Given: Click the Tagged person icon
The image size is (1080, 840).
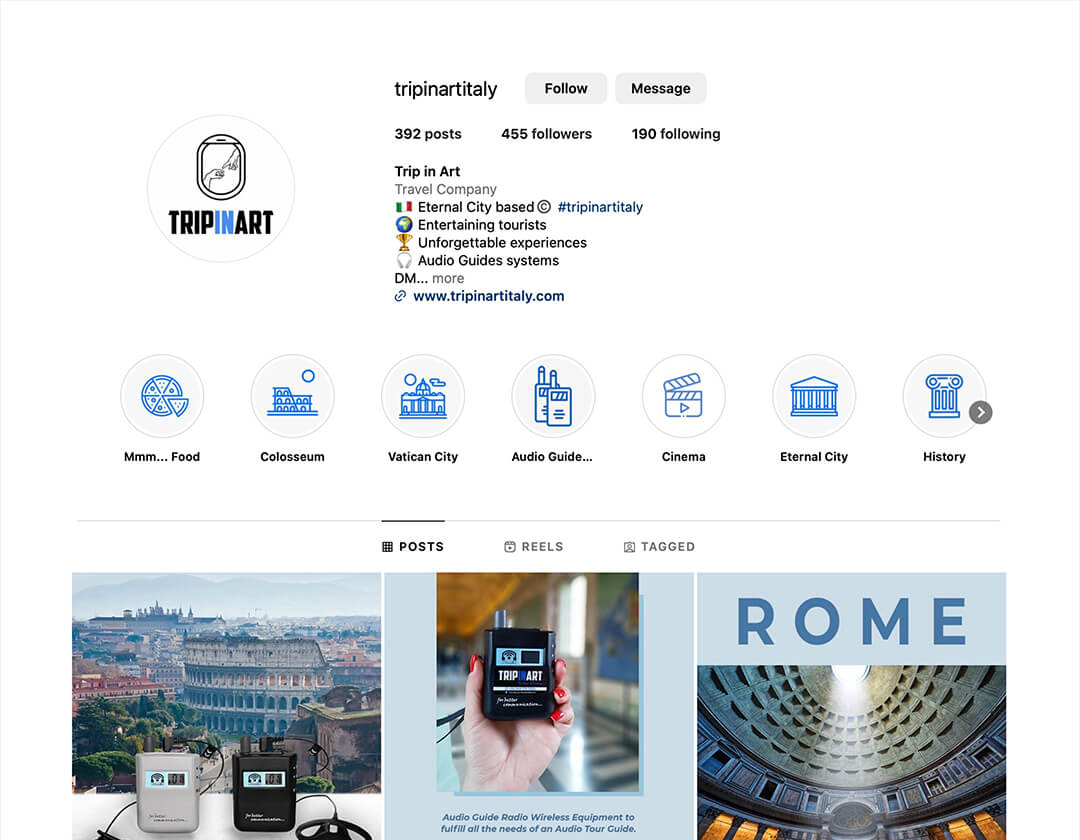Looking at the screenshot, I should [x=629, y=547].
